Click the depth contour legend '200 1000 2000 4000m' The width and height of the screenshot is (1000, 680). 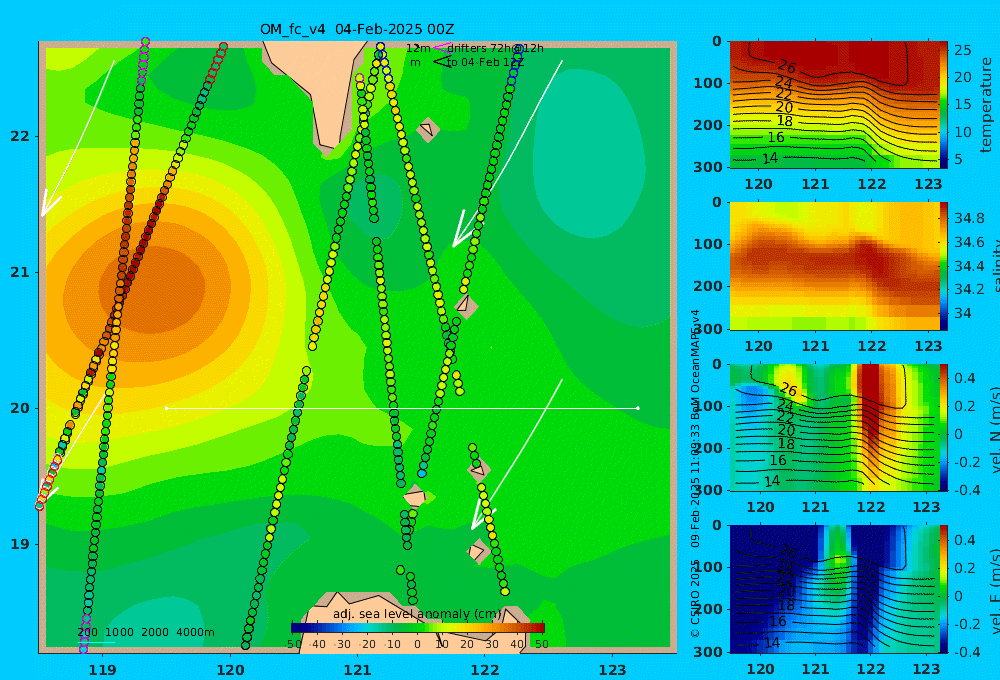pyautogui.click(x=146, y=632)
